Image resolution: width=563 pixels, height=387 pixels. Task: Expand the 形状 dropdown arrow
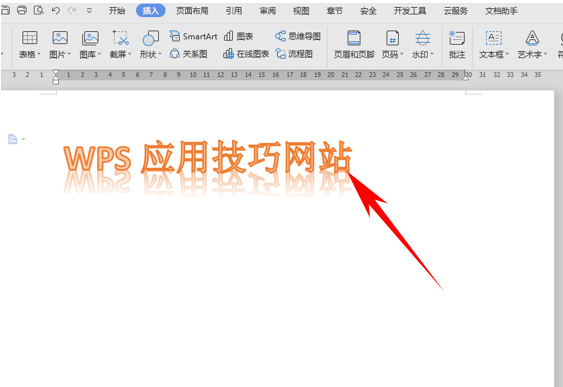click(x=160, y=54)
